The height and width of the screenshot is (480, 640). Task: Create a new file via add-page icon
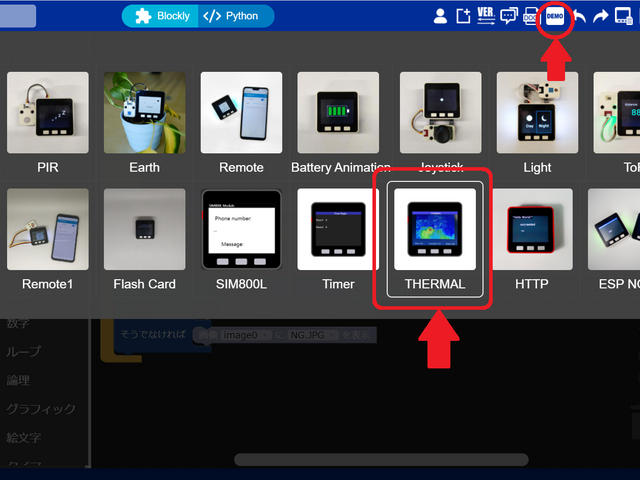(x=463, y=16)
